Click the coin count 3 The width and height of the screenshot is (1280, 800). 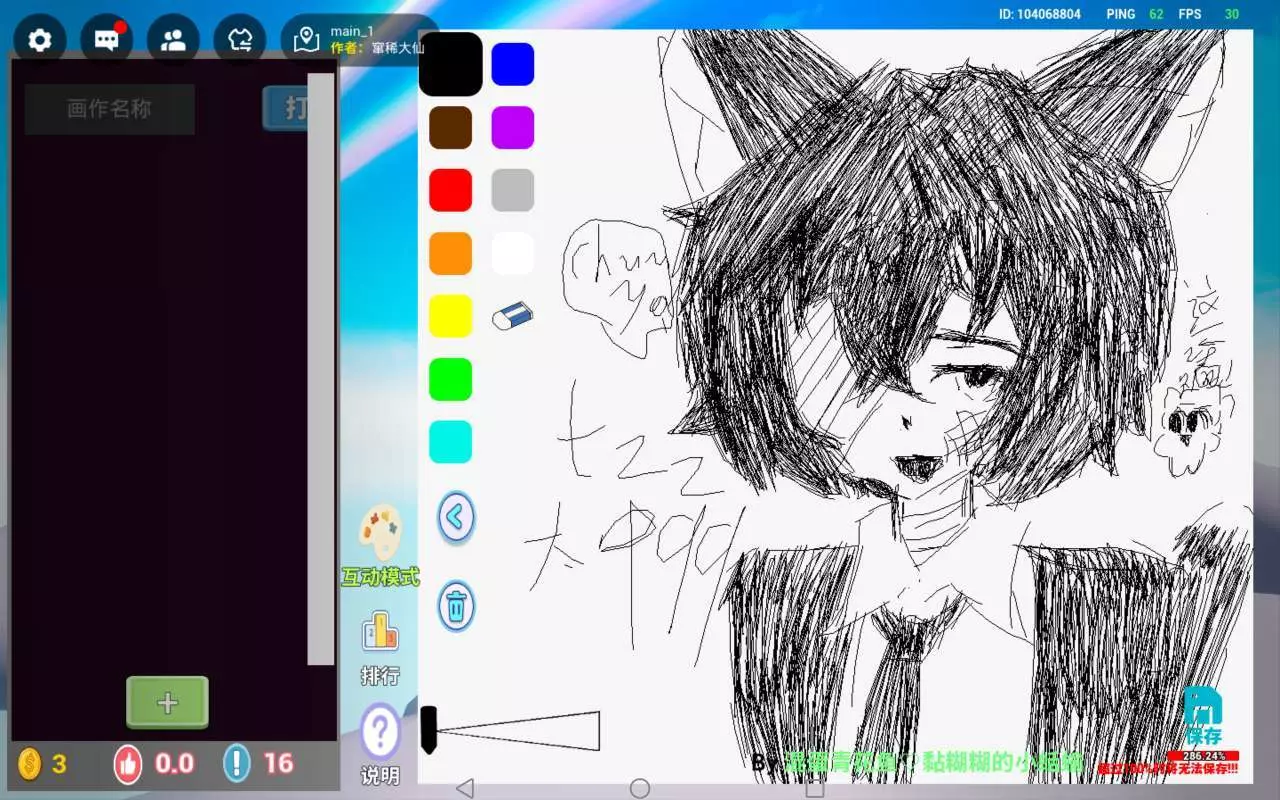click(x=59, y=765)
